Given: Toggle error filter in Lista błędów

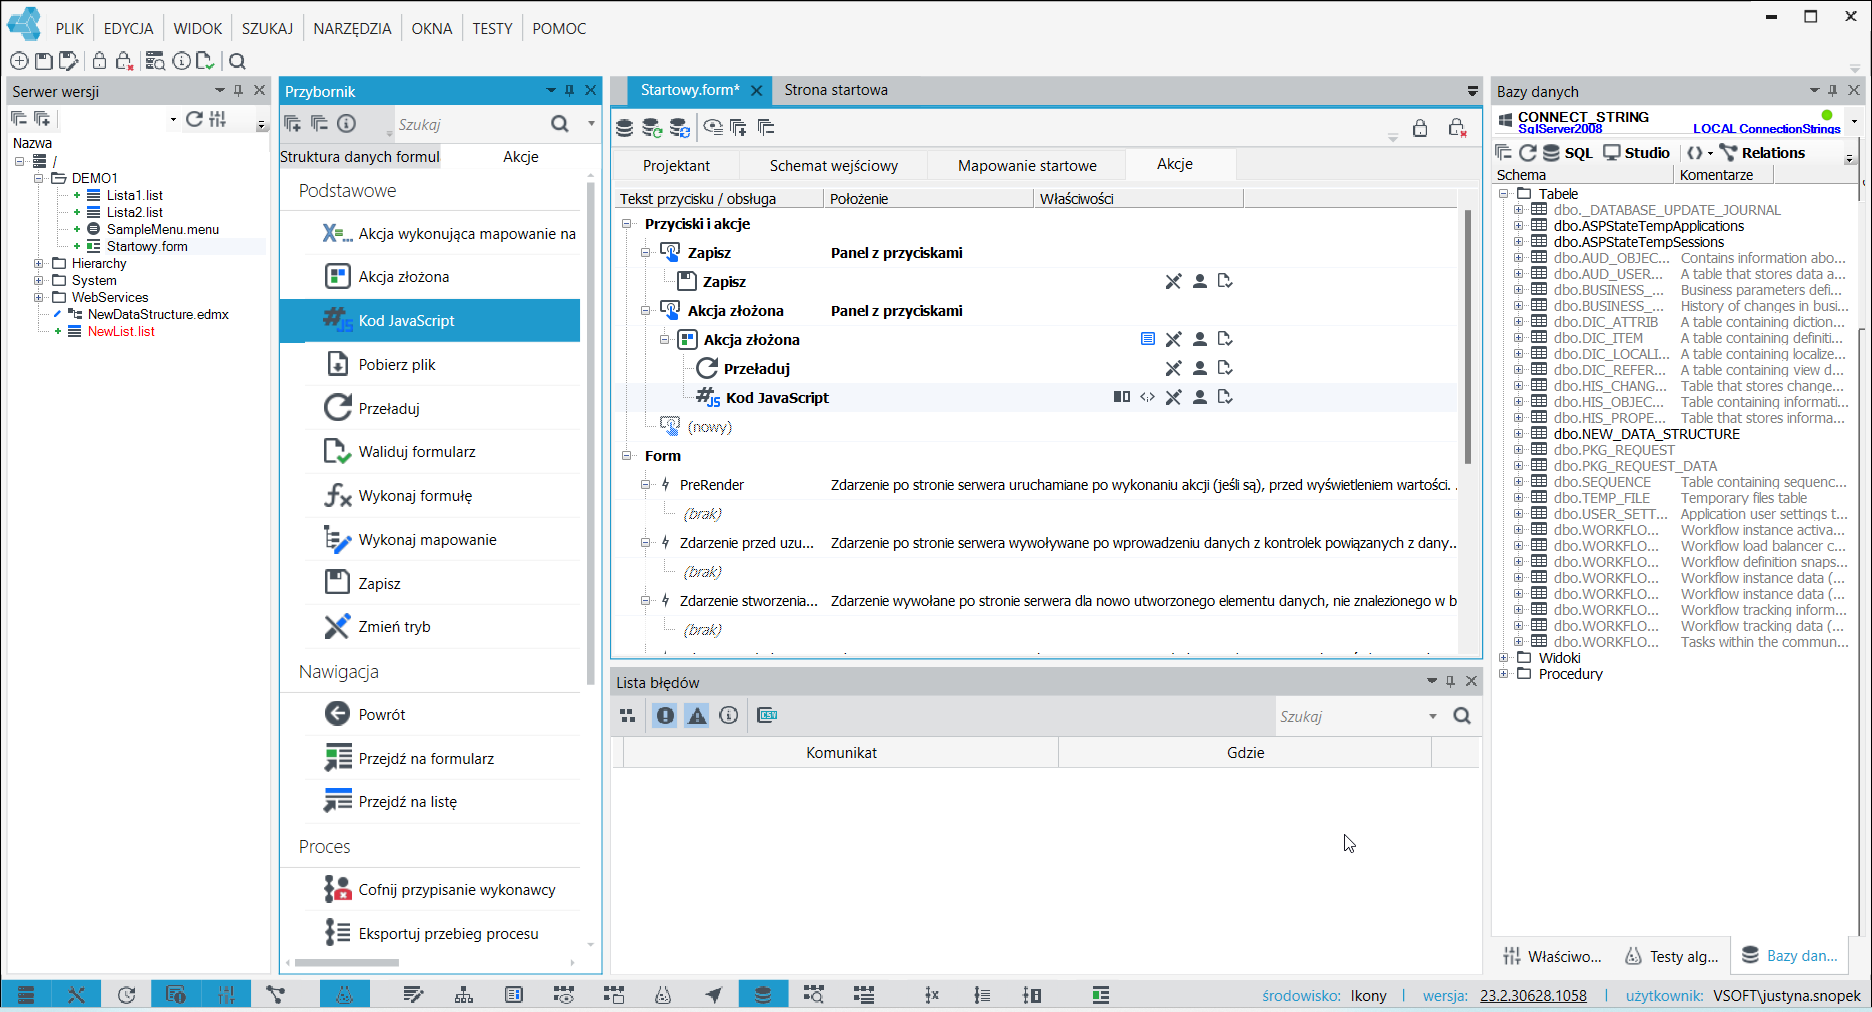Looking at the screenshot, I should tap(665, 716).
